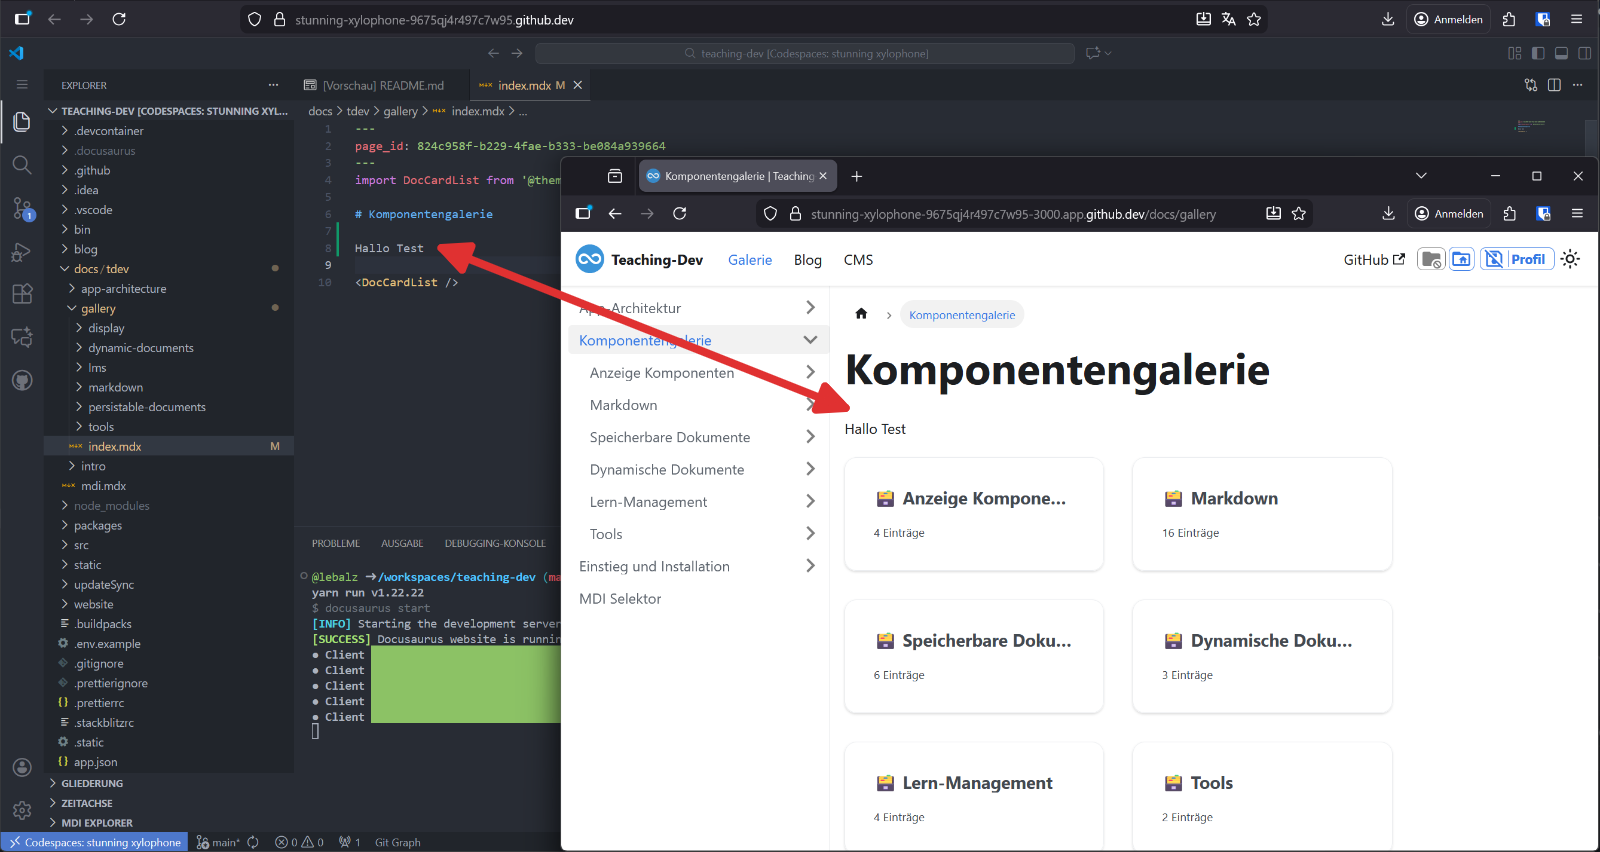Open Run and Debug view
1600x852 pixels.
pyautogui.click(x=22, y=252)
